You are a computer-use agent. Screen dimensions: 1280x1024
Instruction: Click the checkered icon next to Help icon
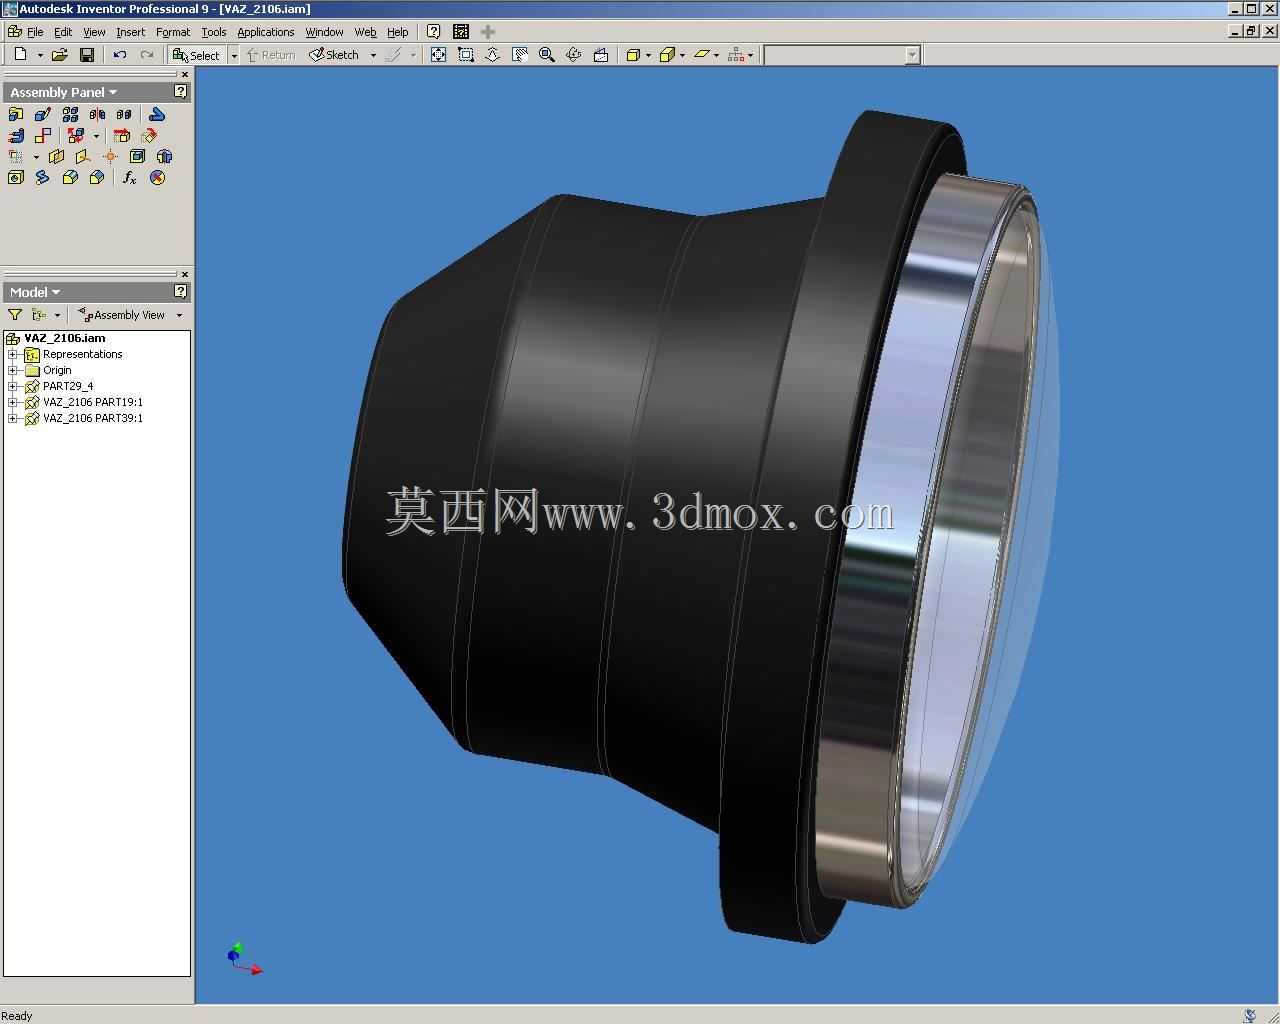461,32
